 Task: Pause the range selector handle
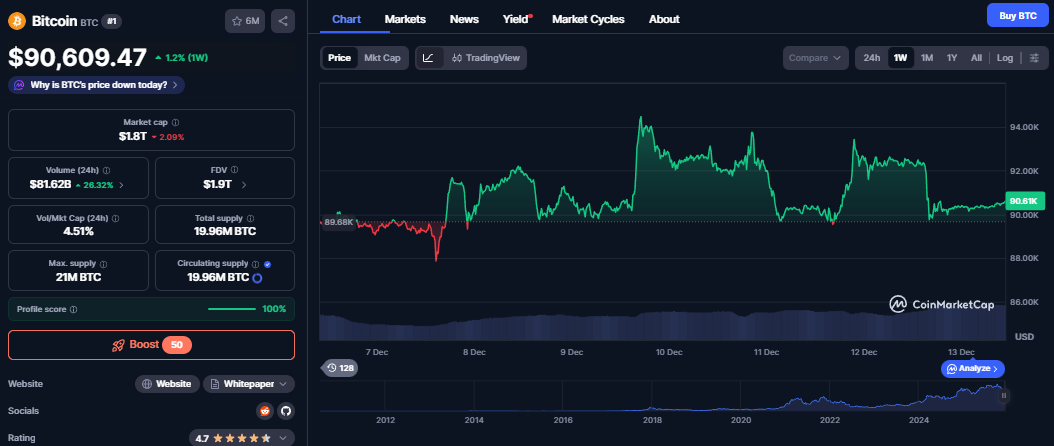point(1004,396)
